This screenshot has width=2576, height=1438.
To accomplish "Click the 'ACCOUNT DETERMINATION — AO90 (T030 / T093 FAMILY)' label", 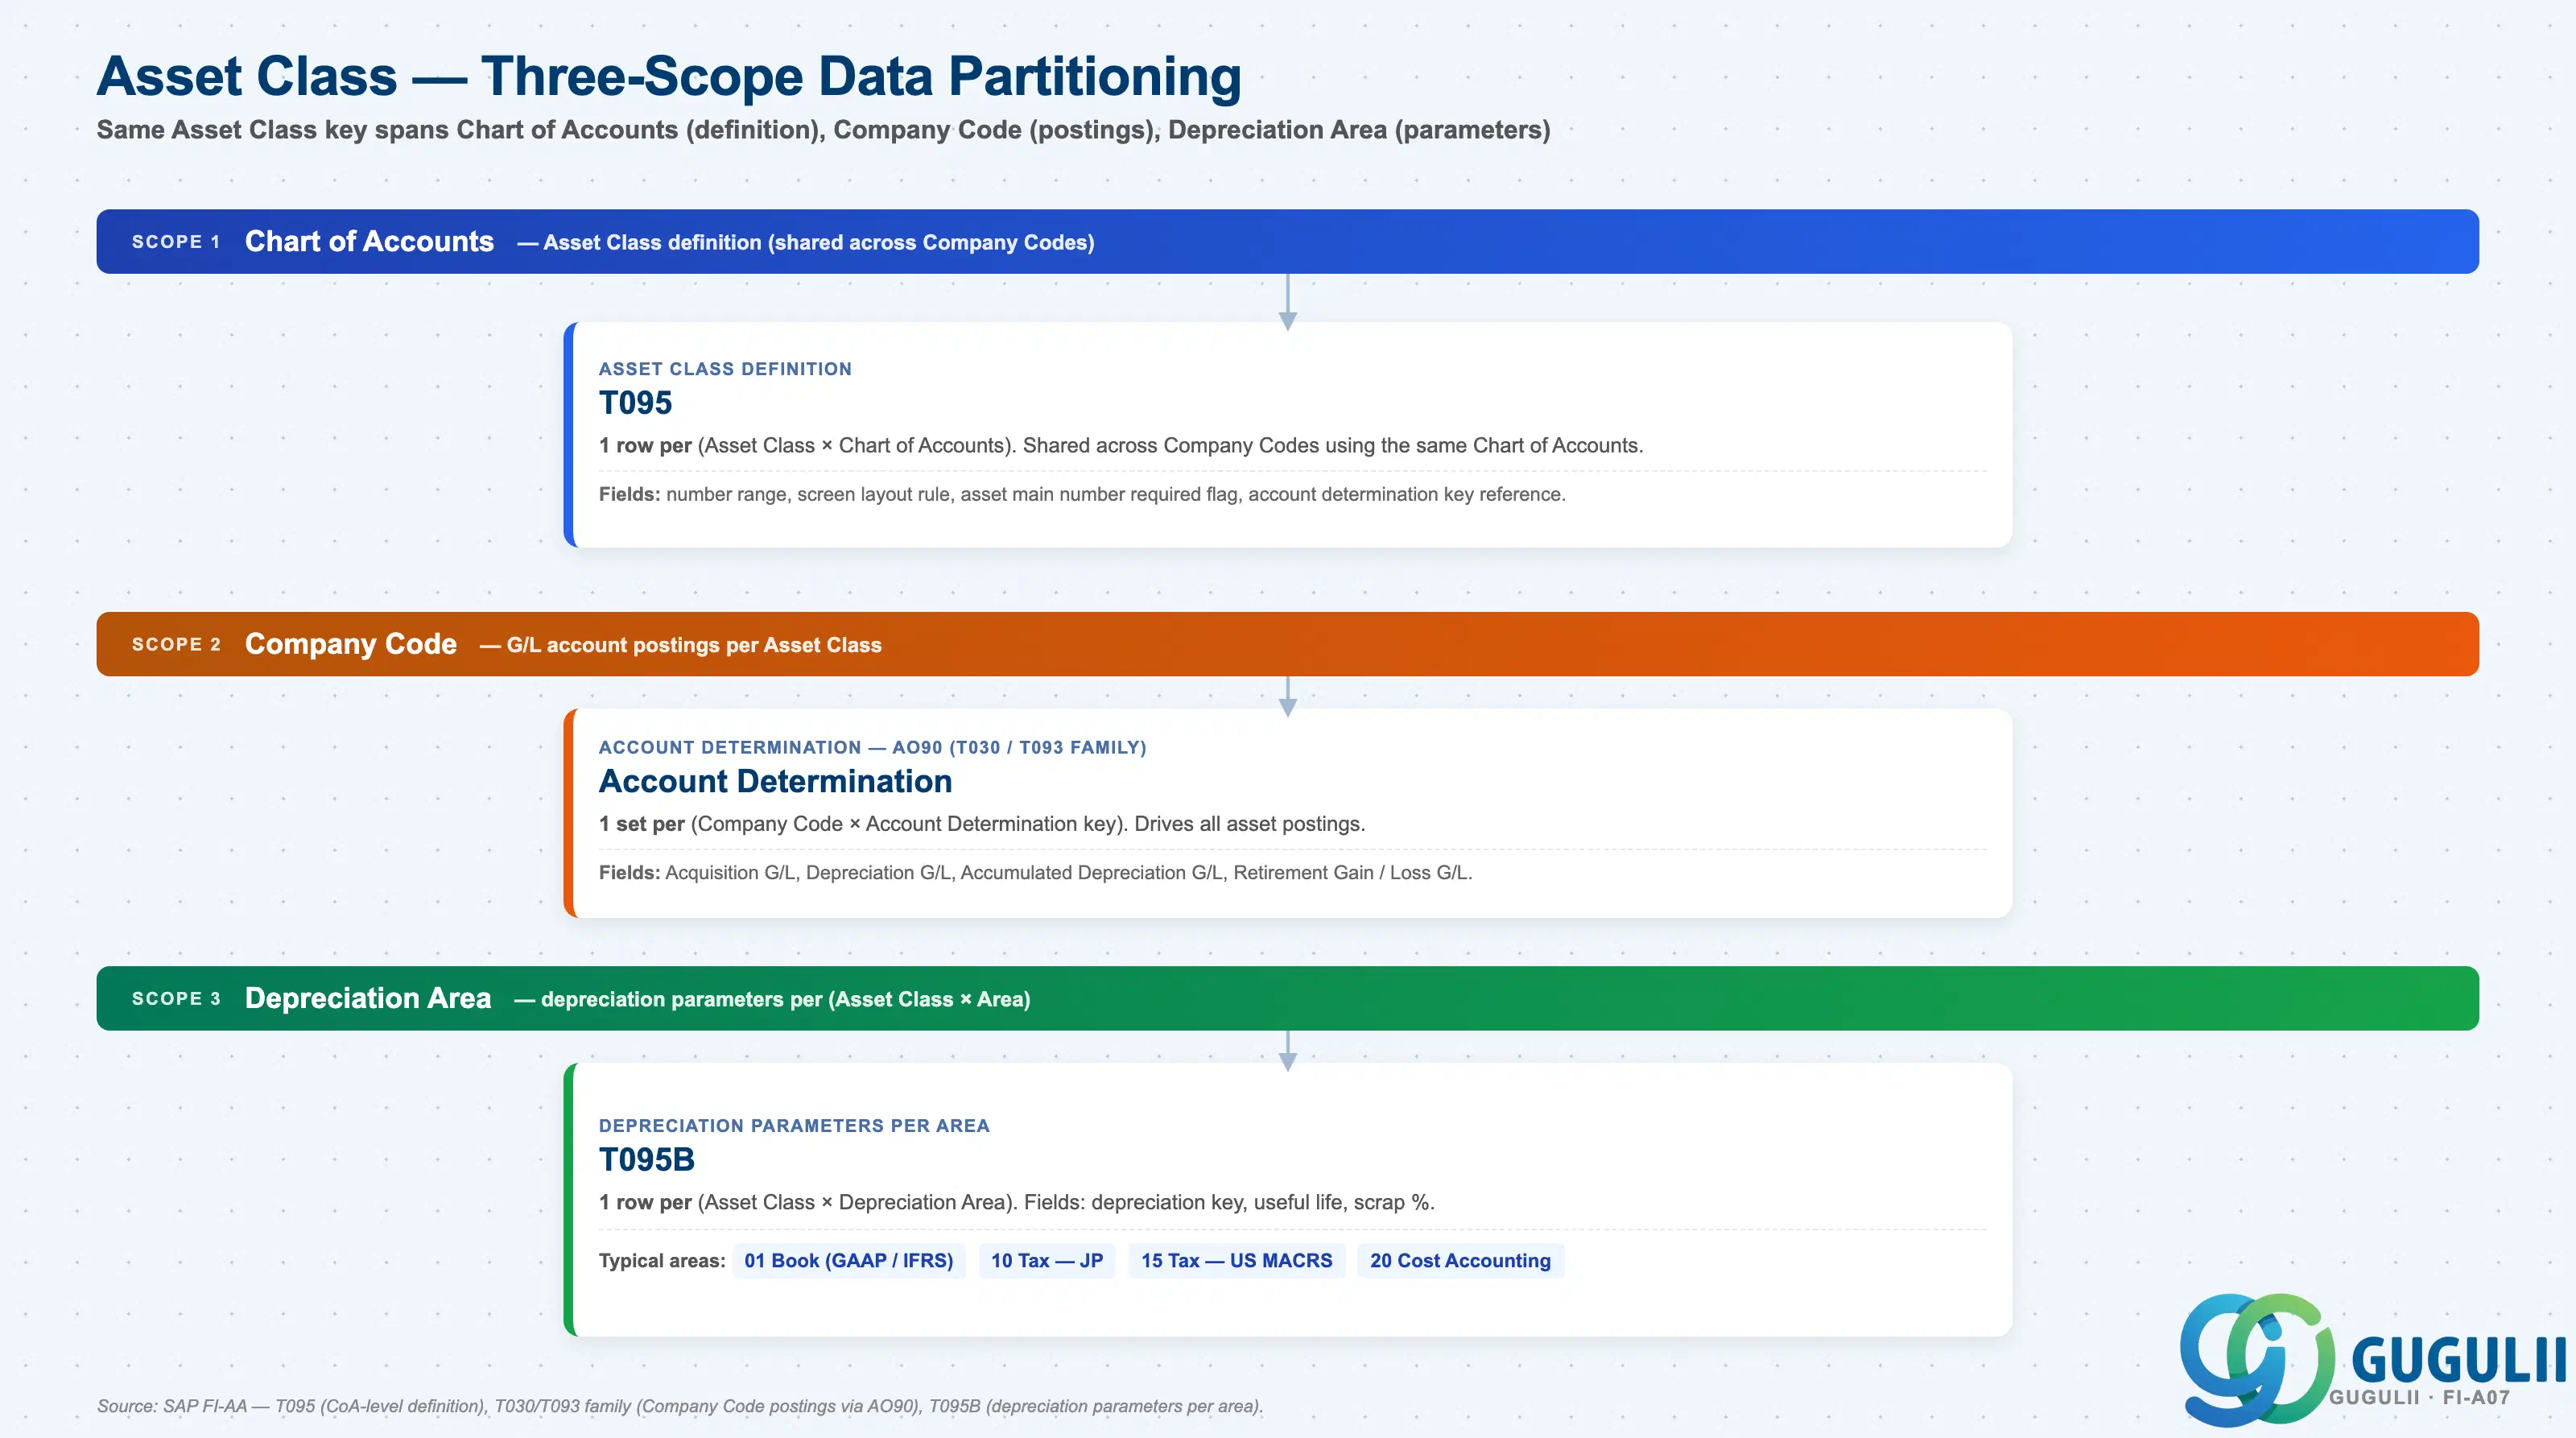I will (x=872, y=747).
